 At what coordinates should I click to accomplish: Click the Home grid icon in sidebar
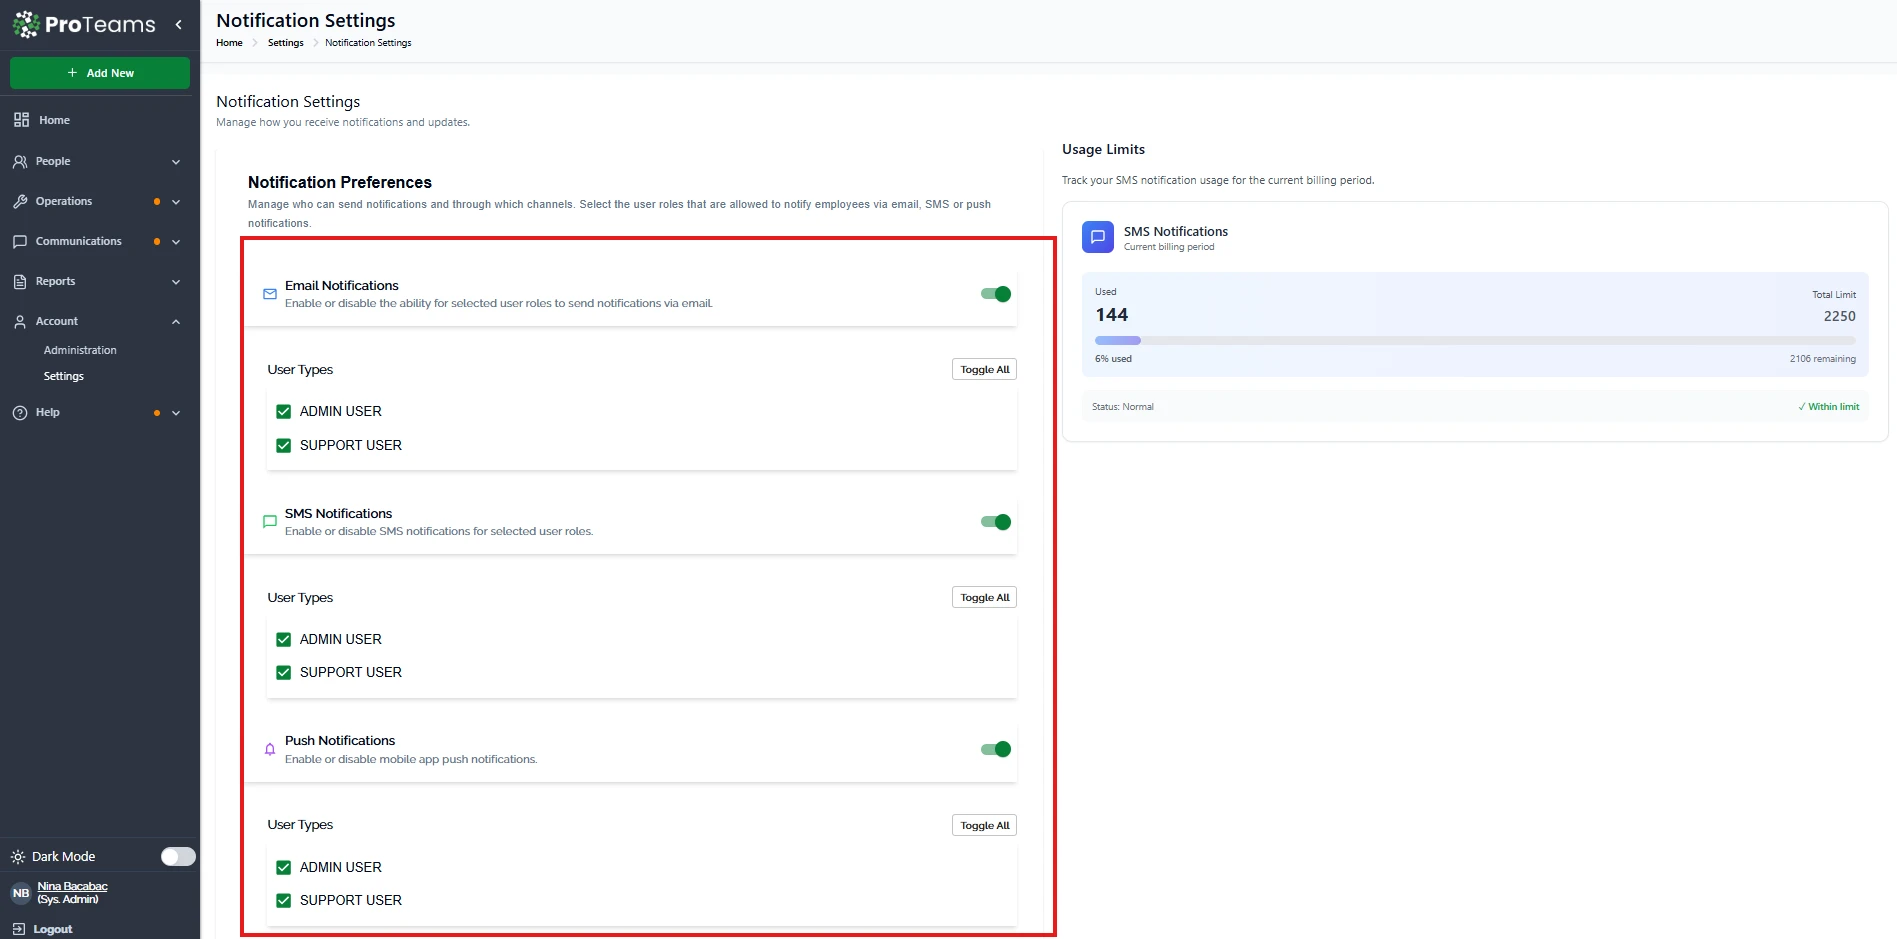click(21, 120)
